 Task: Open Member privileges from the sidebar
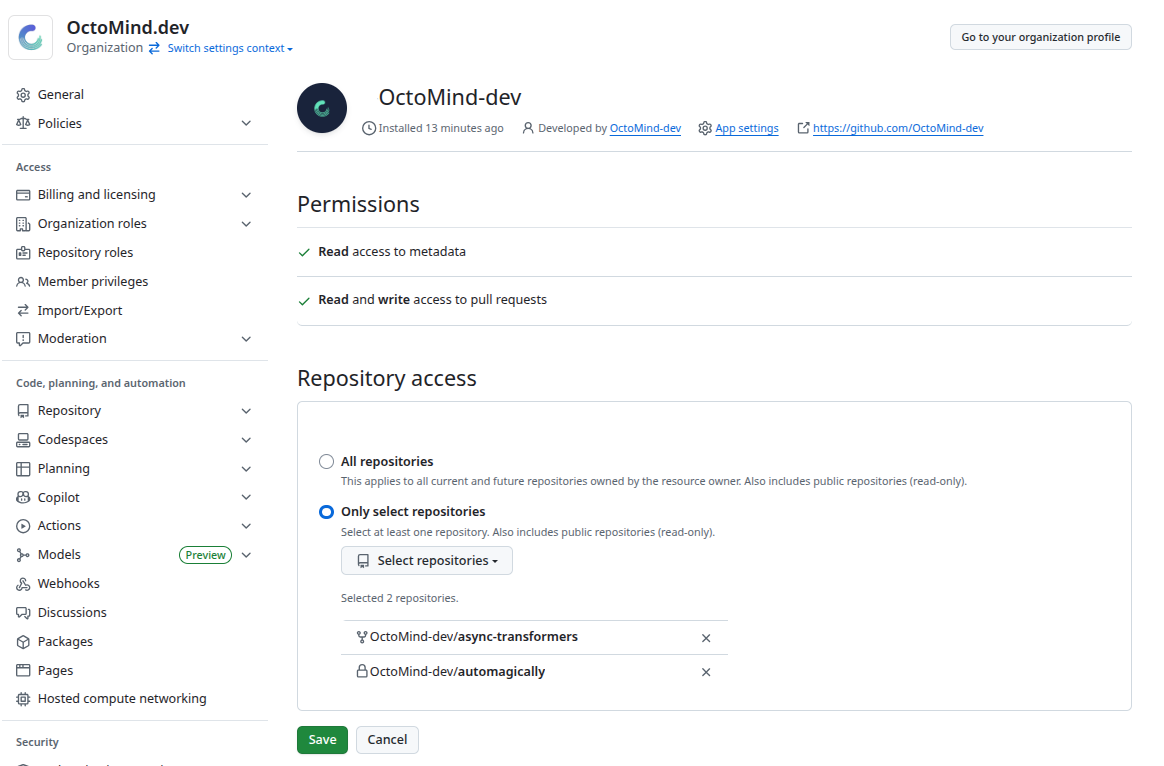90,281
